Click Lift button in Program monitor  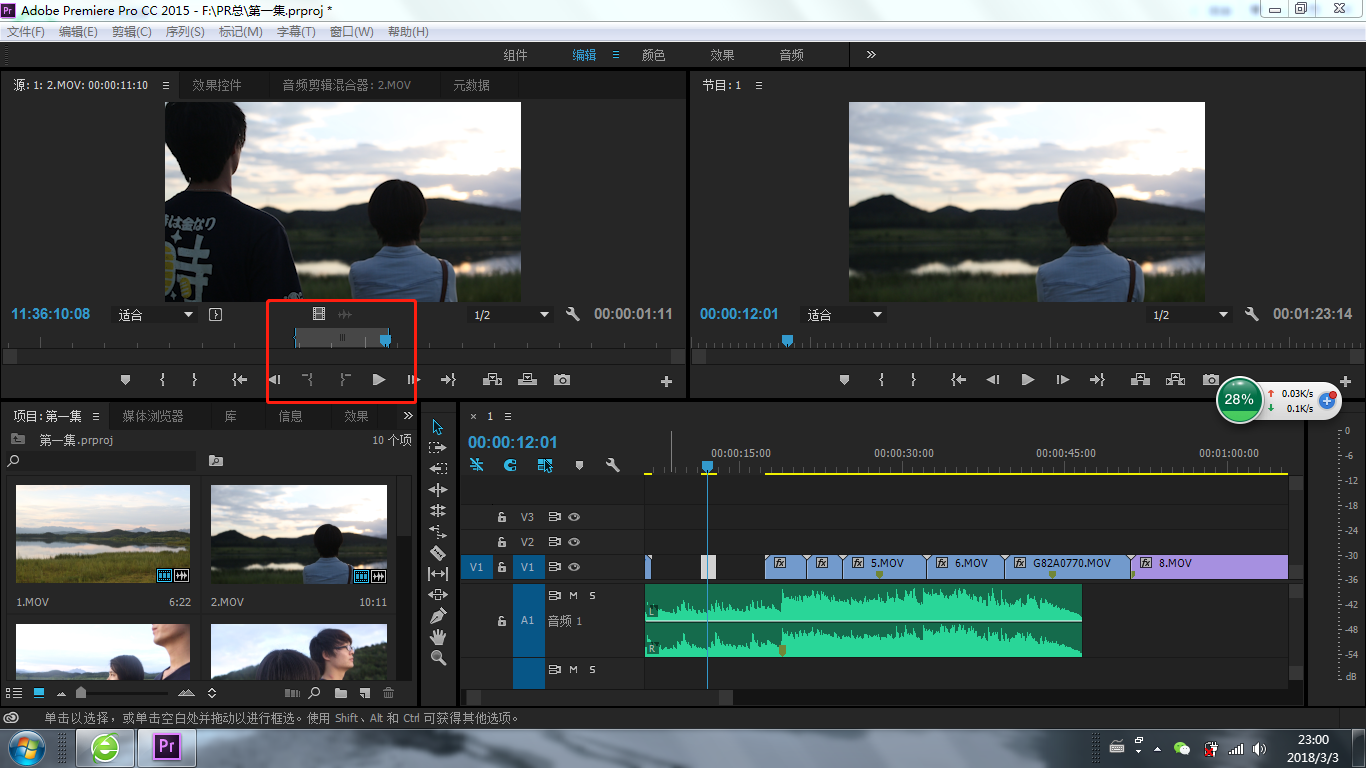(x=1140, y=380)
